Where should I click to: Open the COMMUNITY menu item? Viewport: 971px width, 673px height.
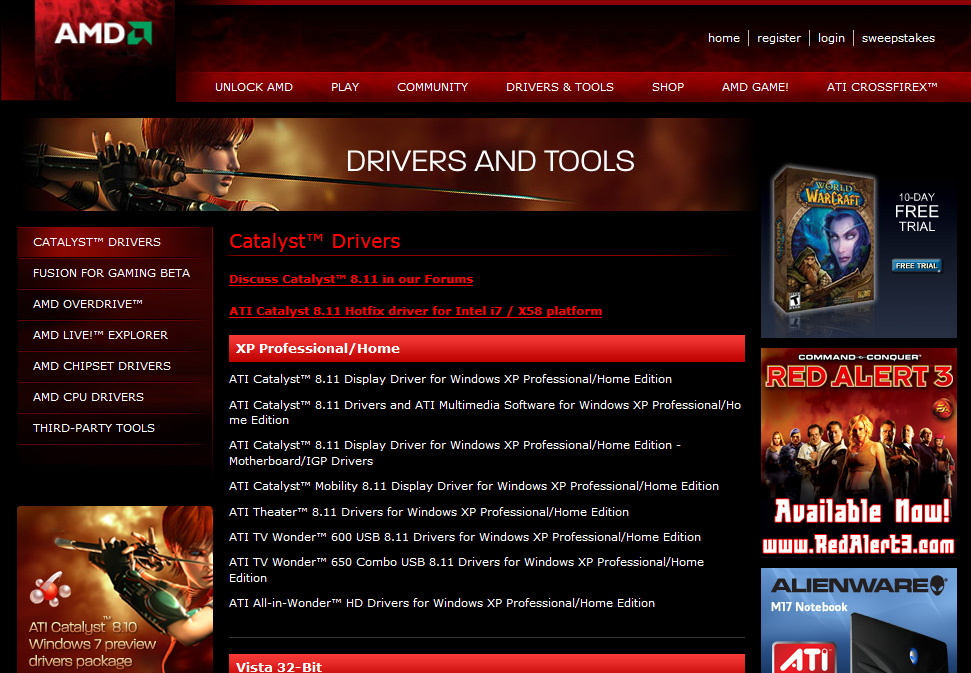[432, 87]
